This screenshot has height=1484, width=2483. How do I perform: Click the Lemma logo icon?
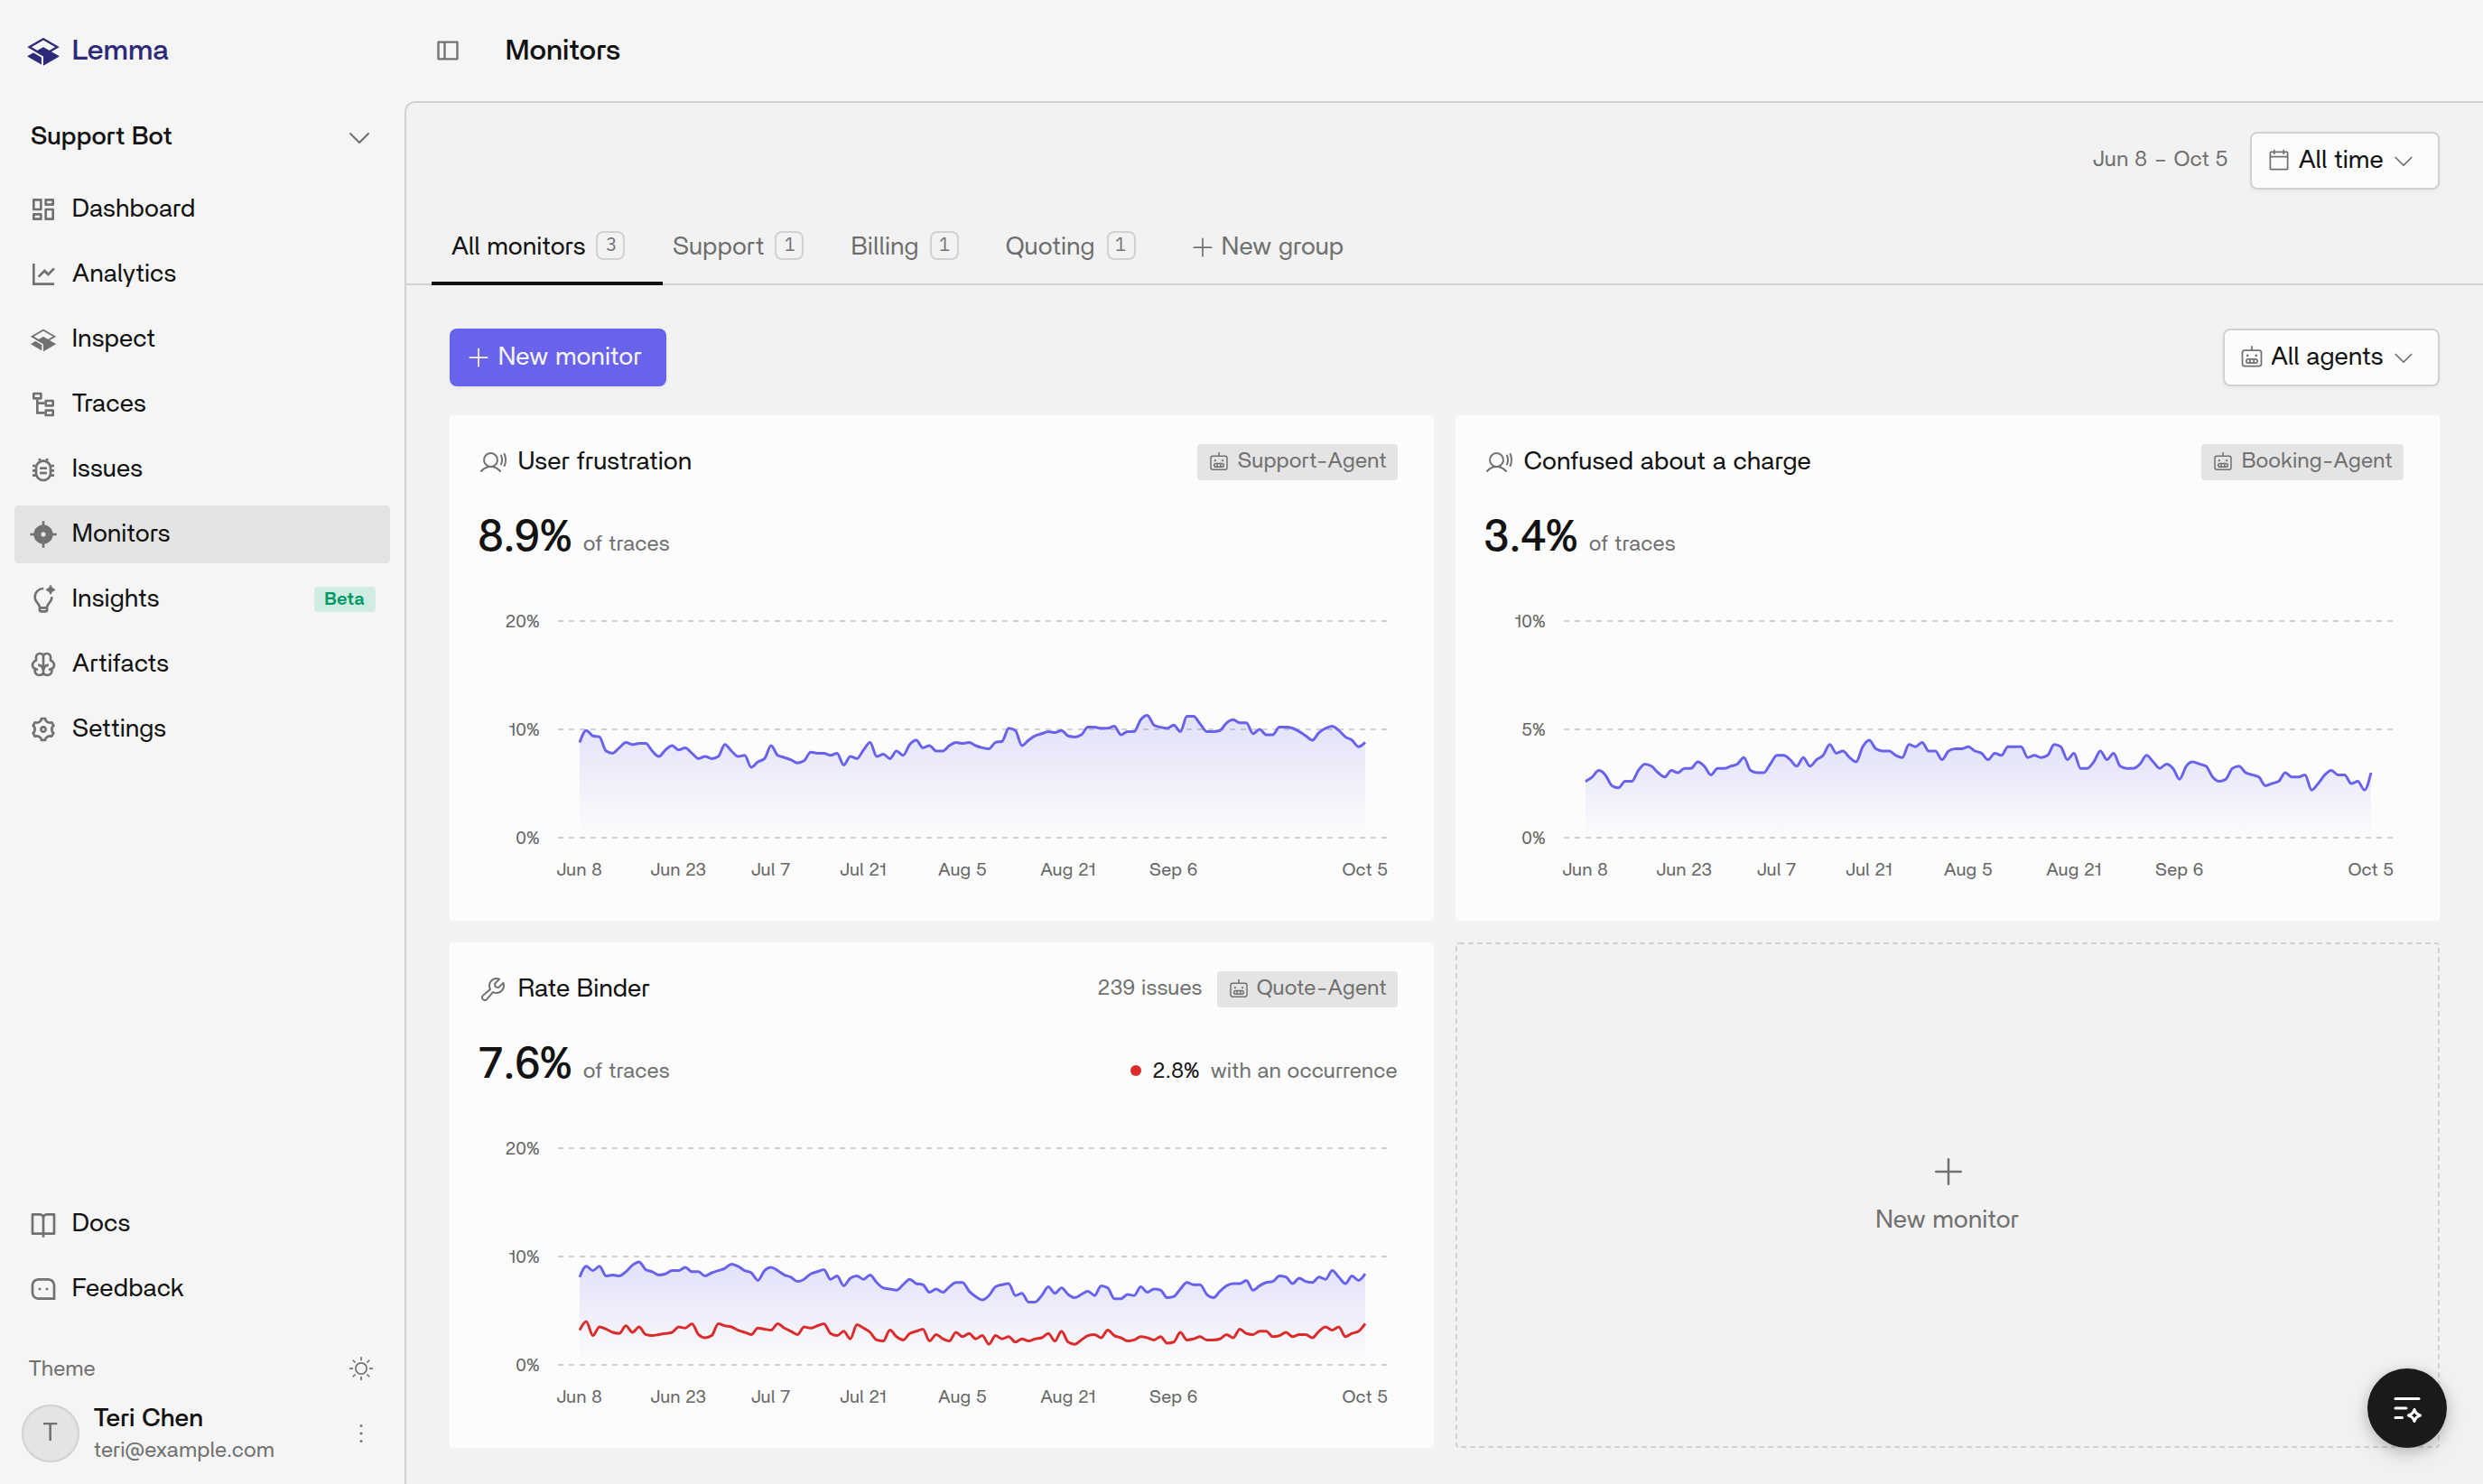(43, 50)
